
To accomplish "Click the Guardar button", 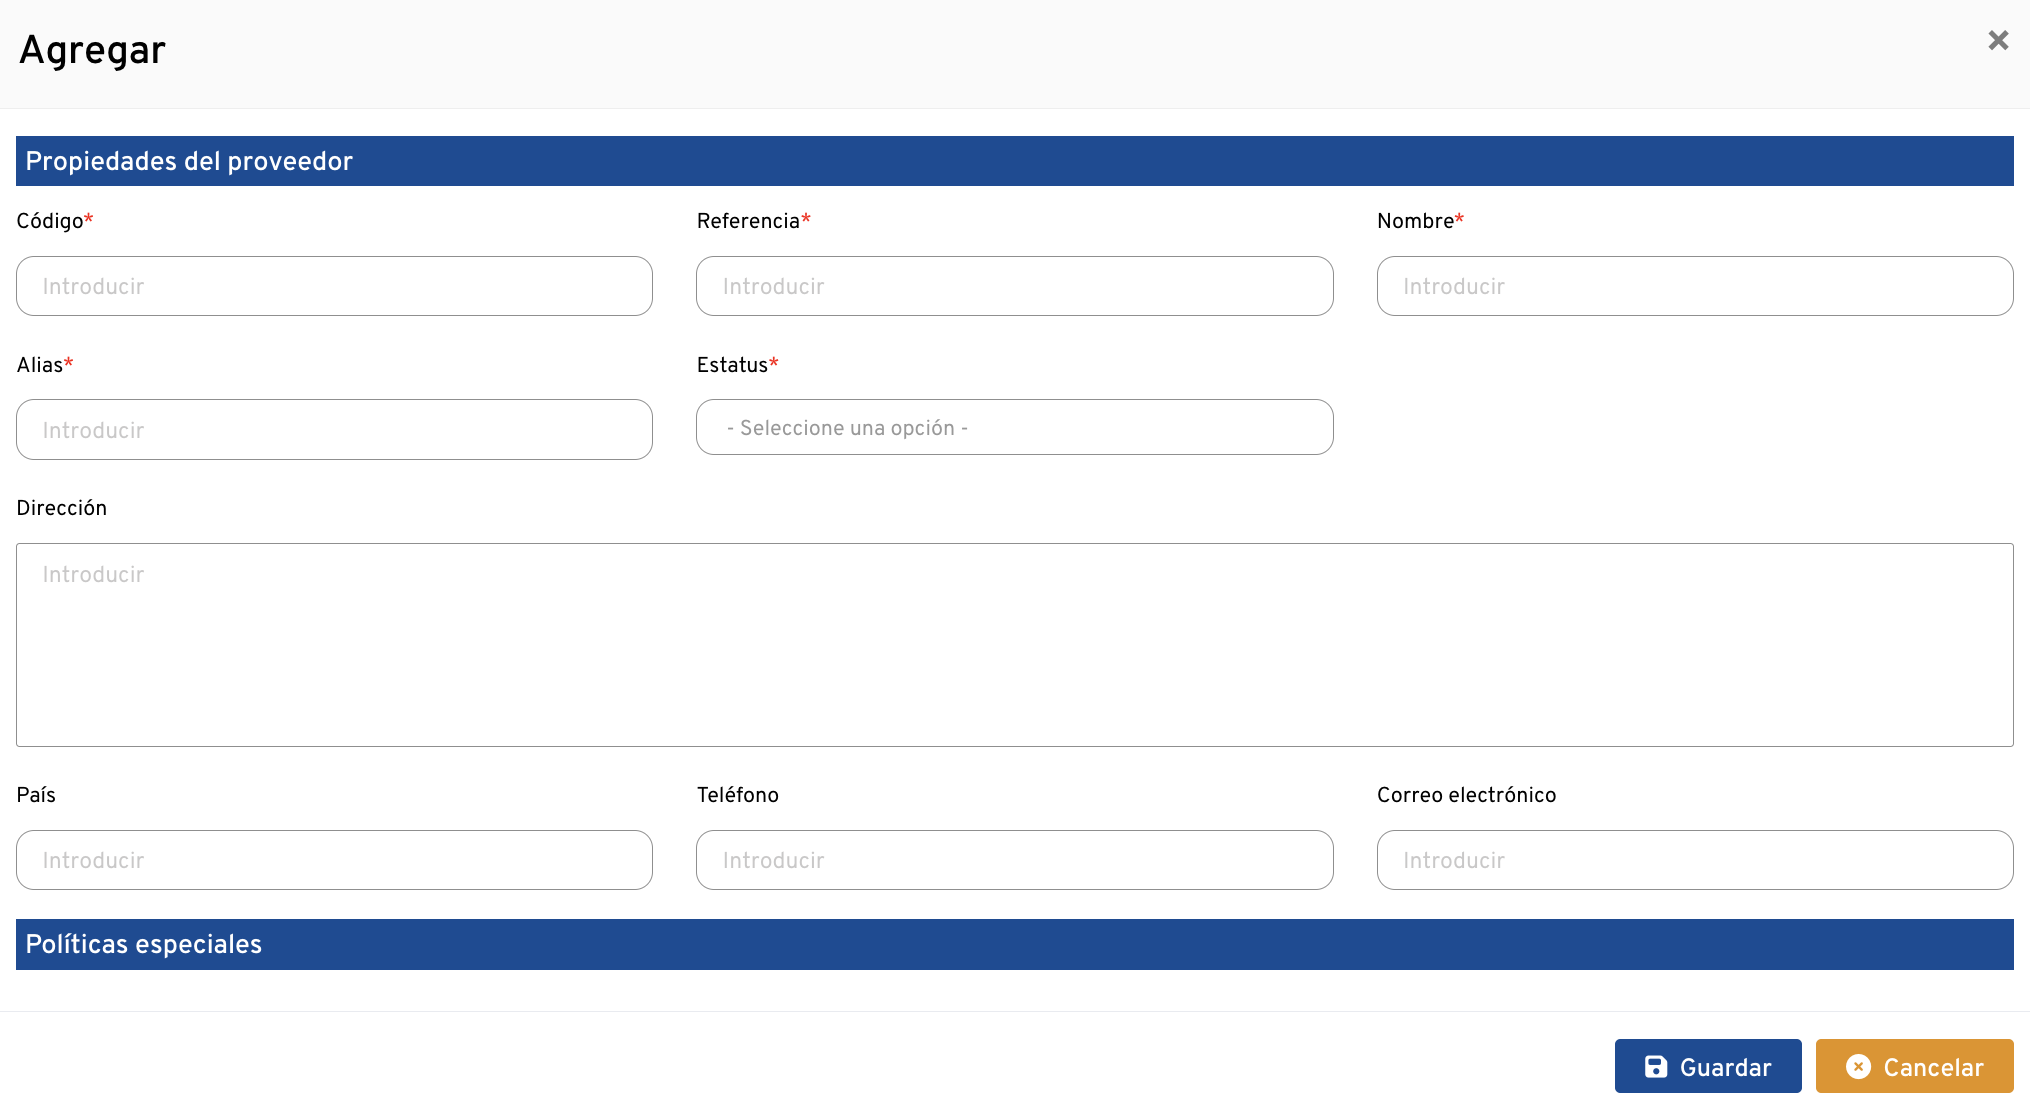I will [x=1707, y=1067].
